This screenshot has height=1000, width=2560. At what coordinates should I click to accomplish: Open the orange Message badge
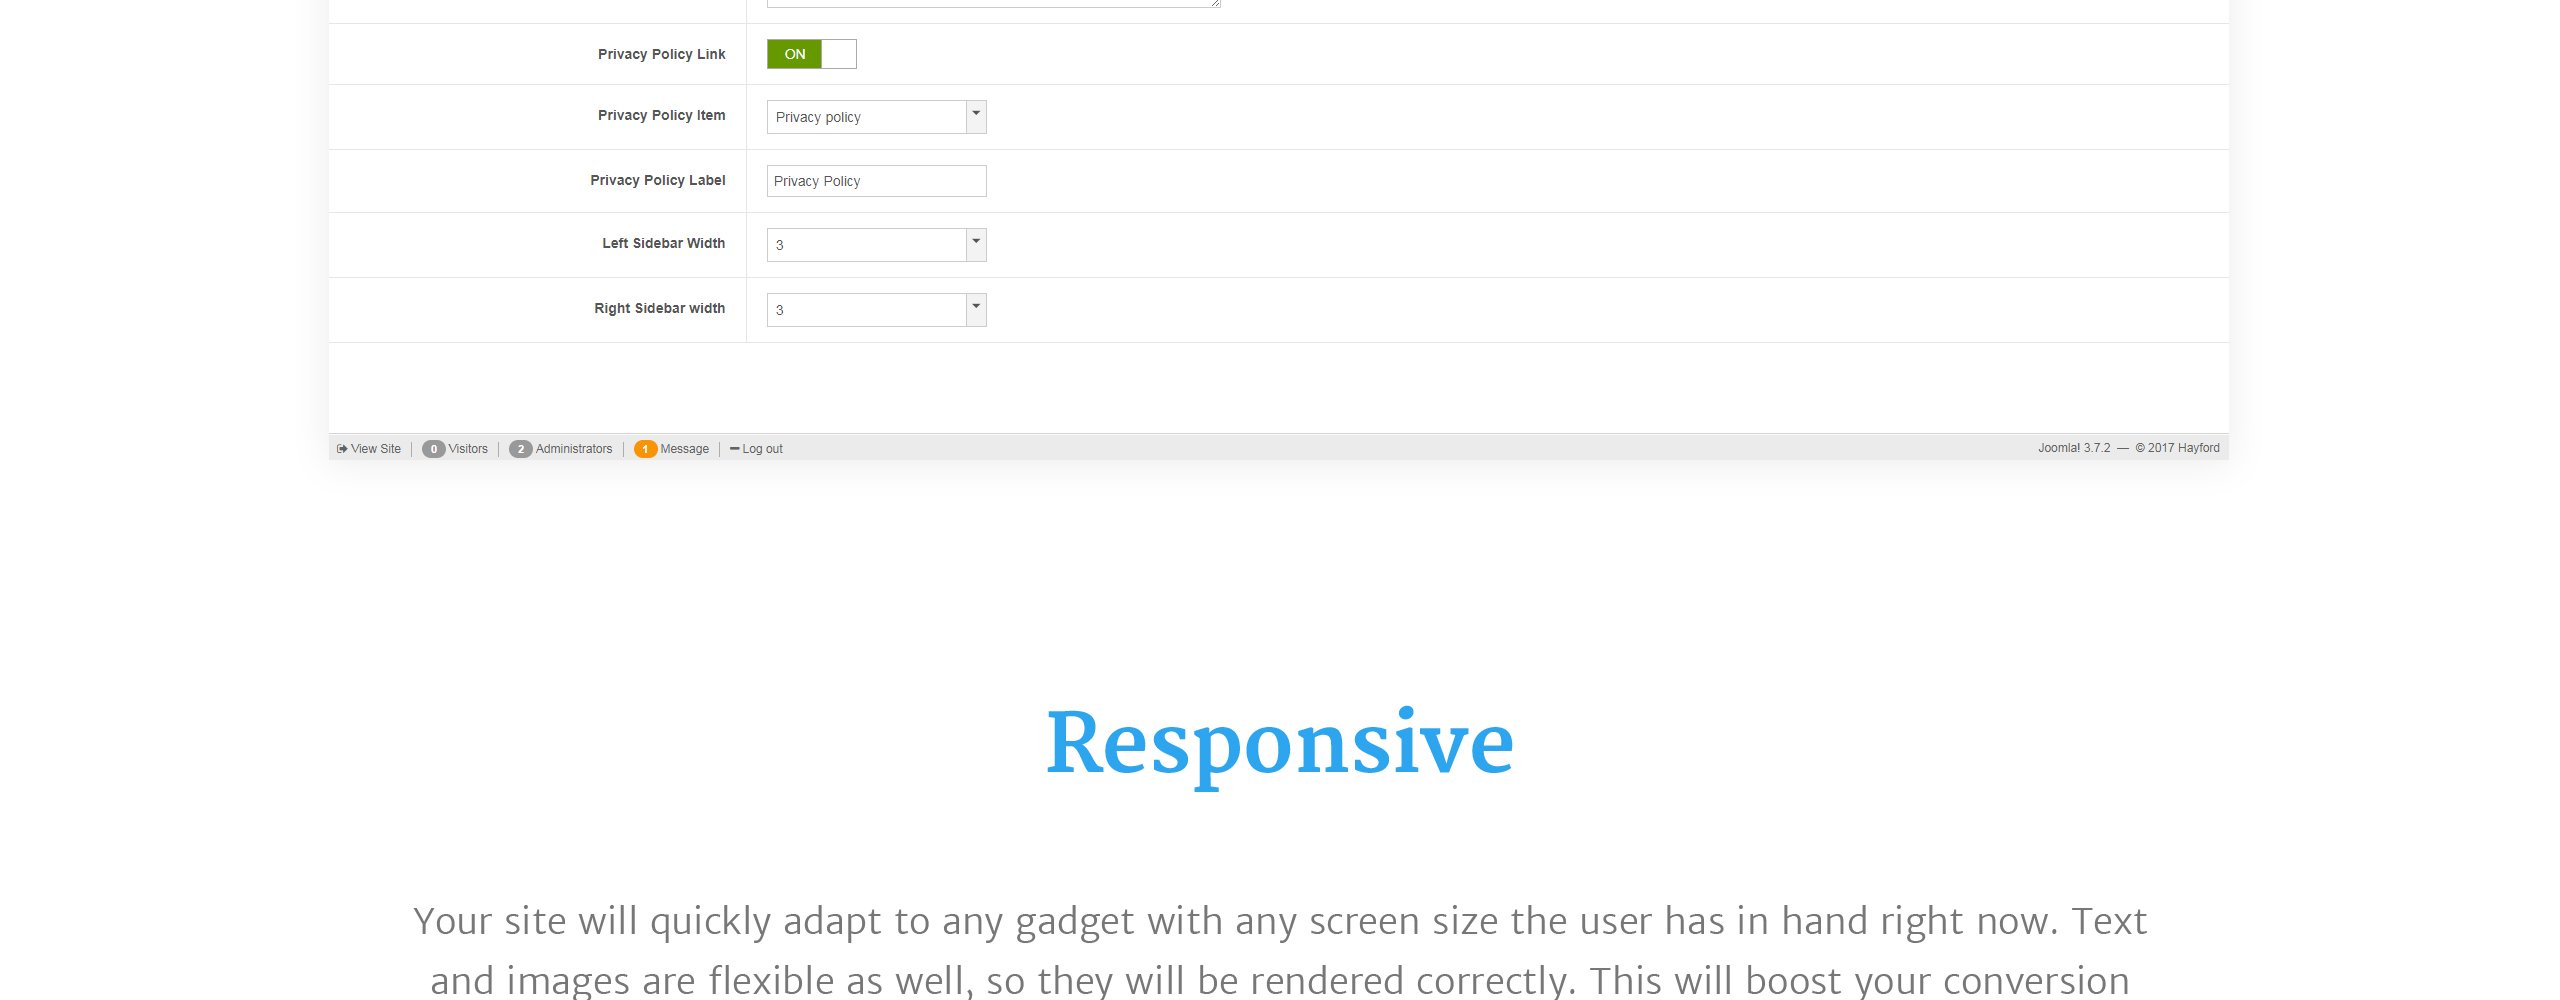click(645, 449)
